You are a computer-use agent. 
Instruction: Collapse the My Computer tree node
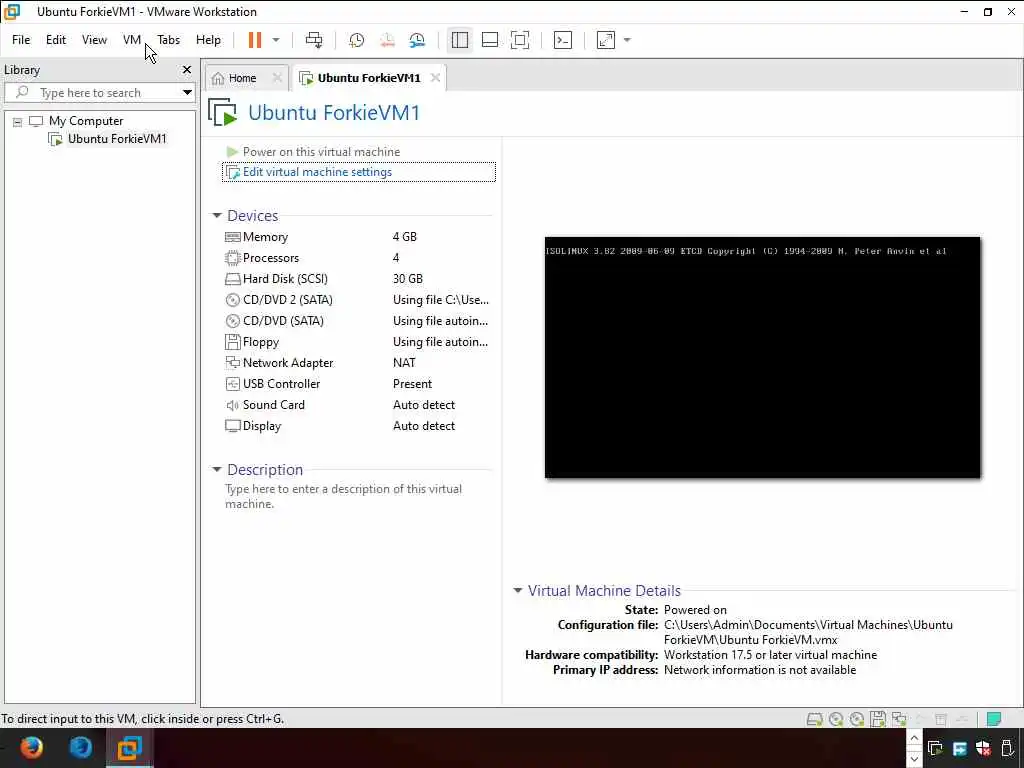pyautogui.click(x=18, y=121)
